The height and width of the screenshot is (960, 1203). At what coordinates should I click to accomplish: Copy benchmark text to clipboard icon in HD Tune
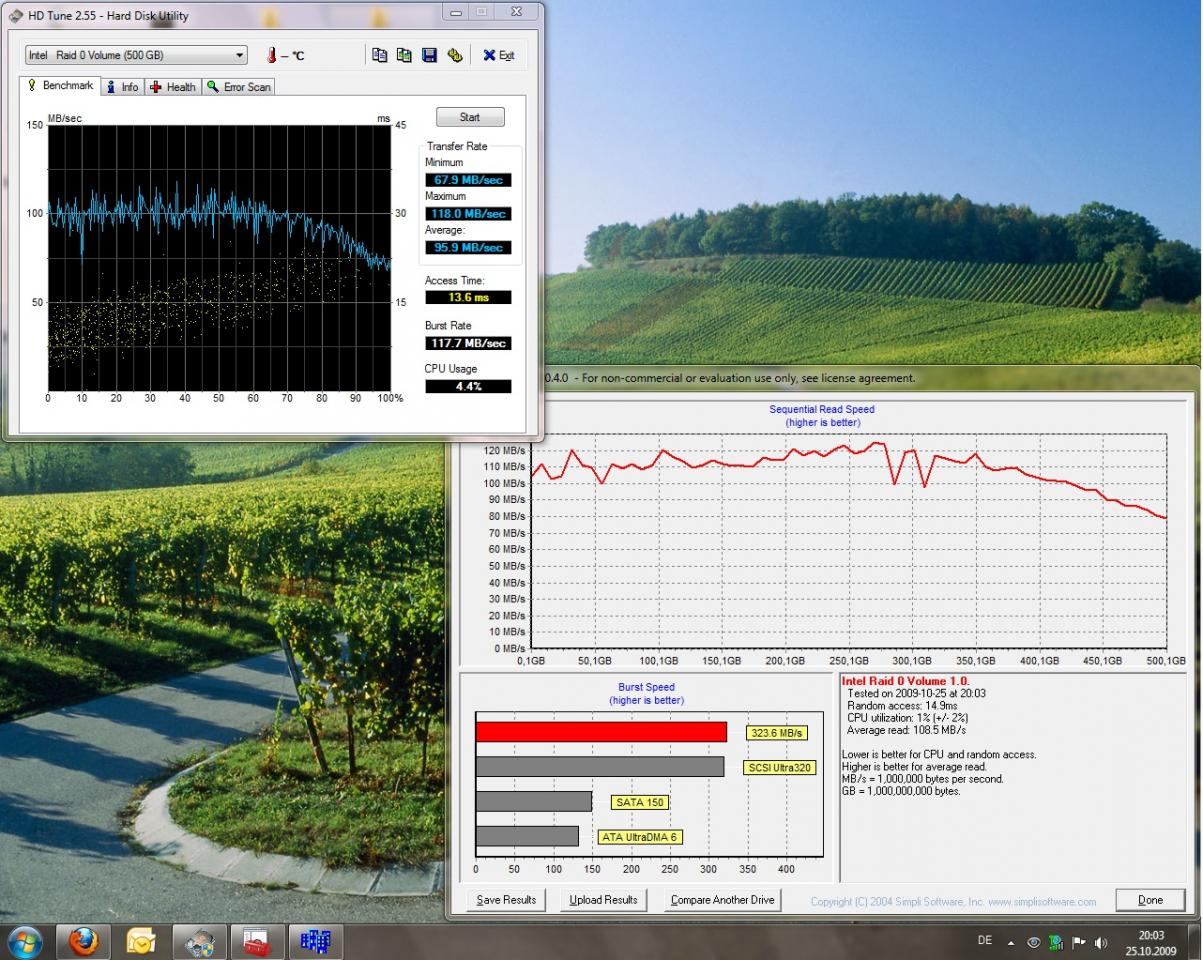click(379, 55)
